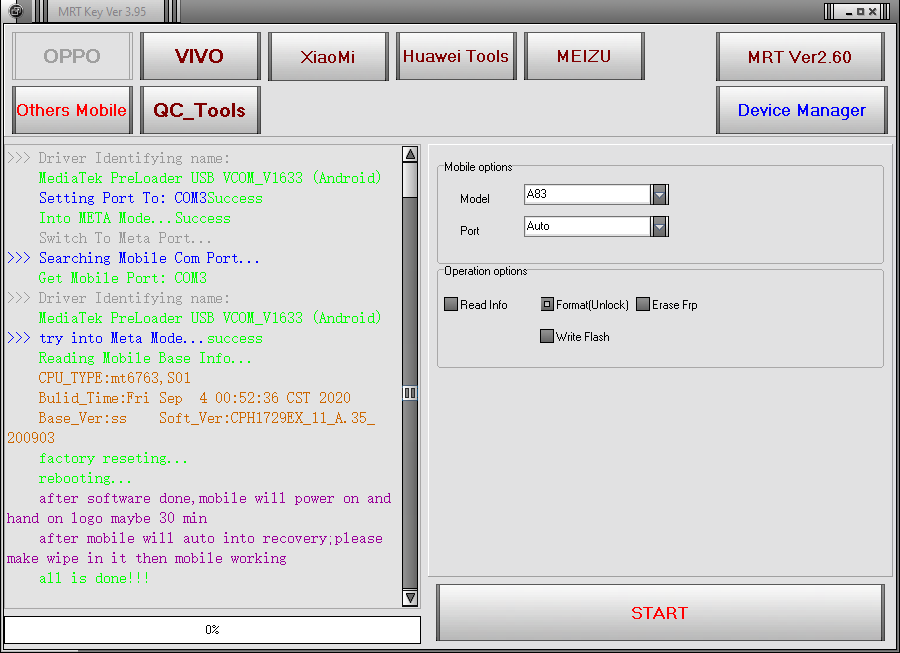Enable the Read Info checkbox
The width and height of the screenshot is (900, 653).
[x=451, y=304]
